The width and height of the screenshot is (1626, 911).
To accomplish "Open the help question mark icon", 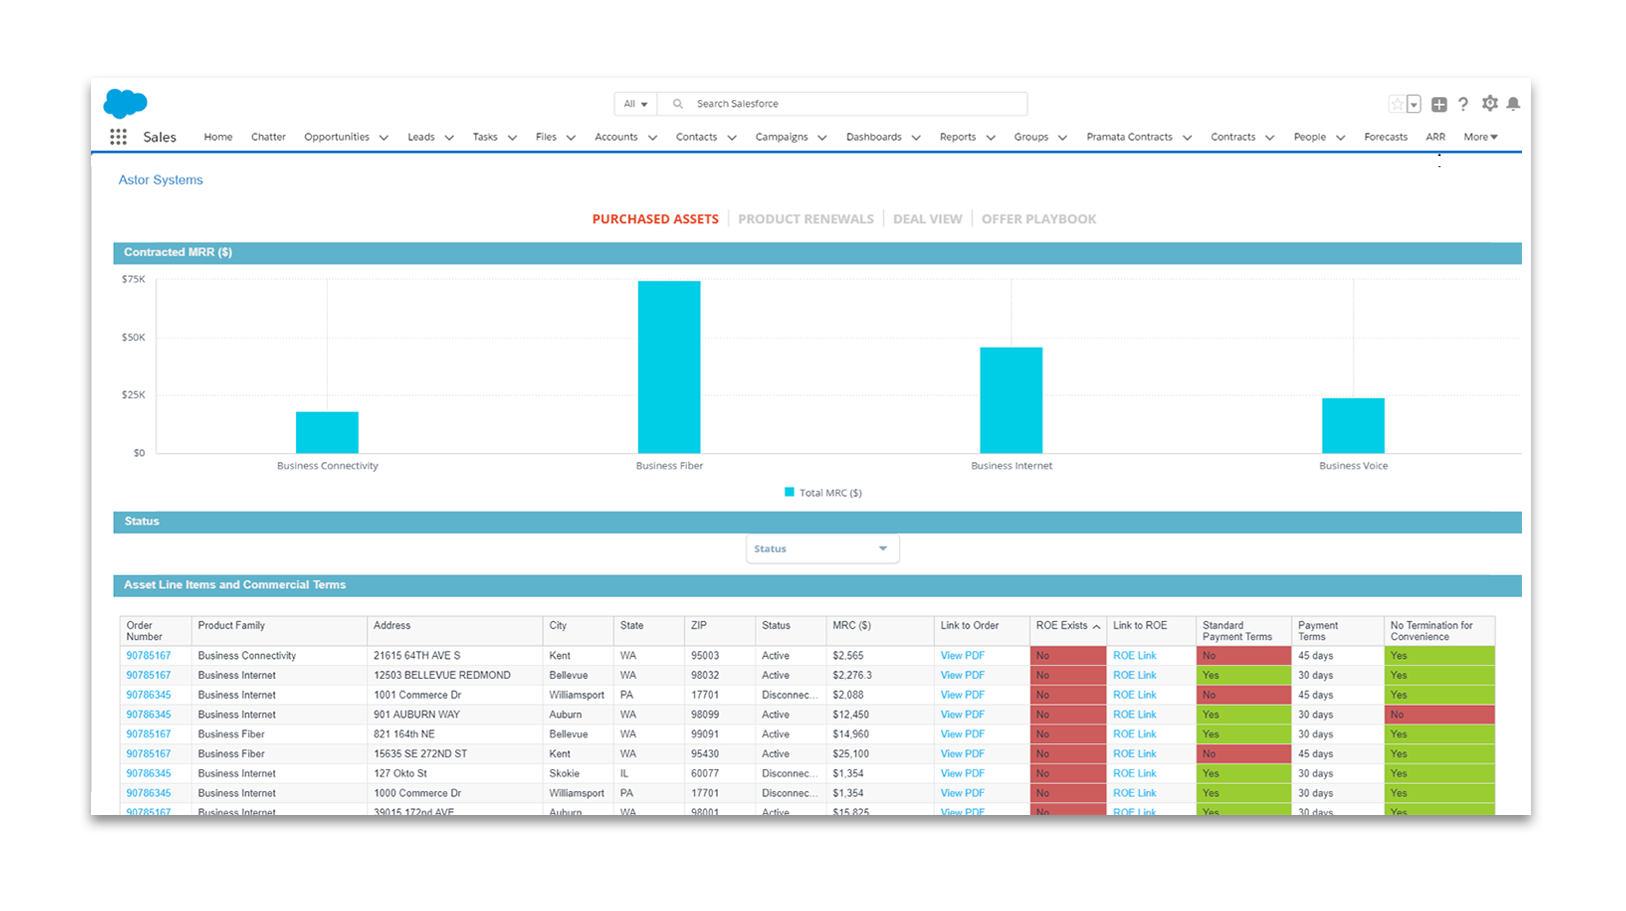I will click(1463, 104).
